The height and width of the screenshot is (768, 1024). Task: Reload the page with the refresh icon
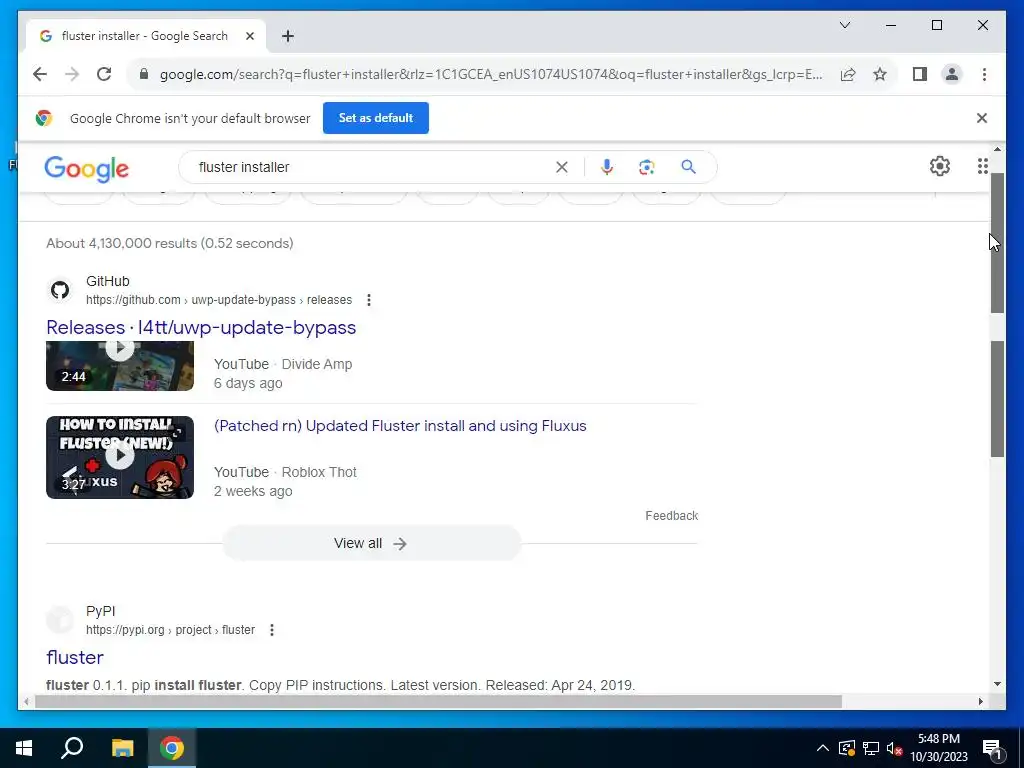(104, 74)
